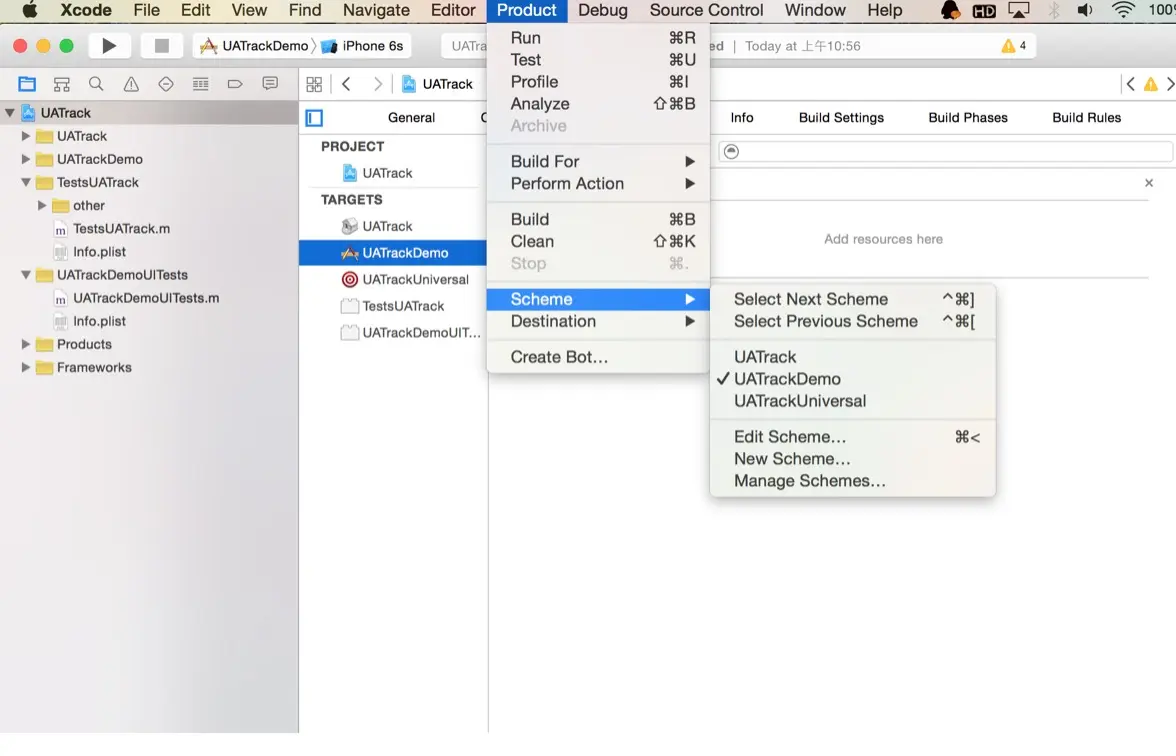The width and height of the screenshot is (1176, 756).
Task: Expand the Products folder
Action: [x=26, y=344]
